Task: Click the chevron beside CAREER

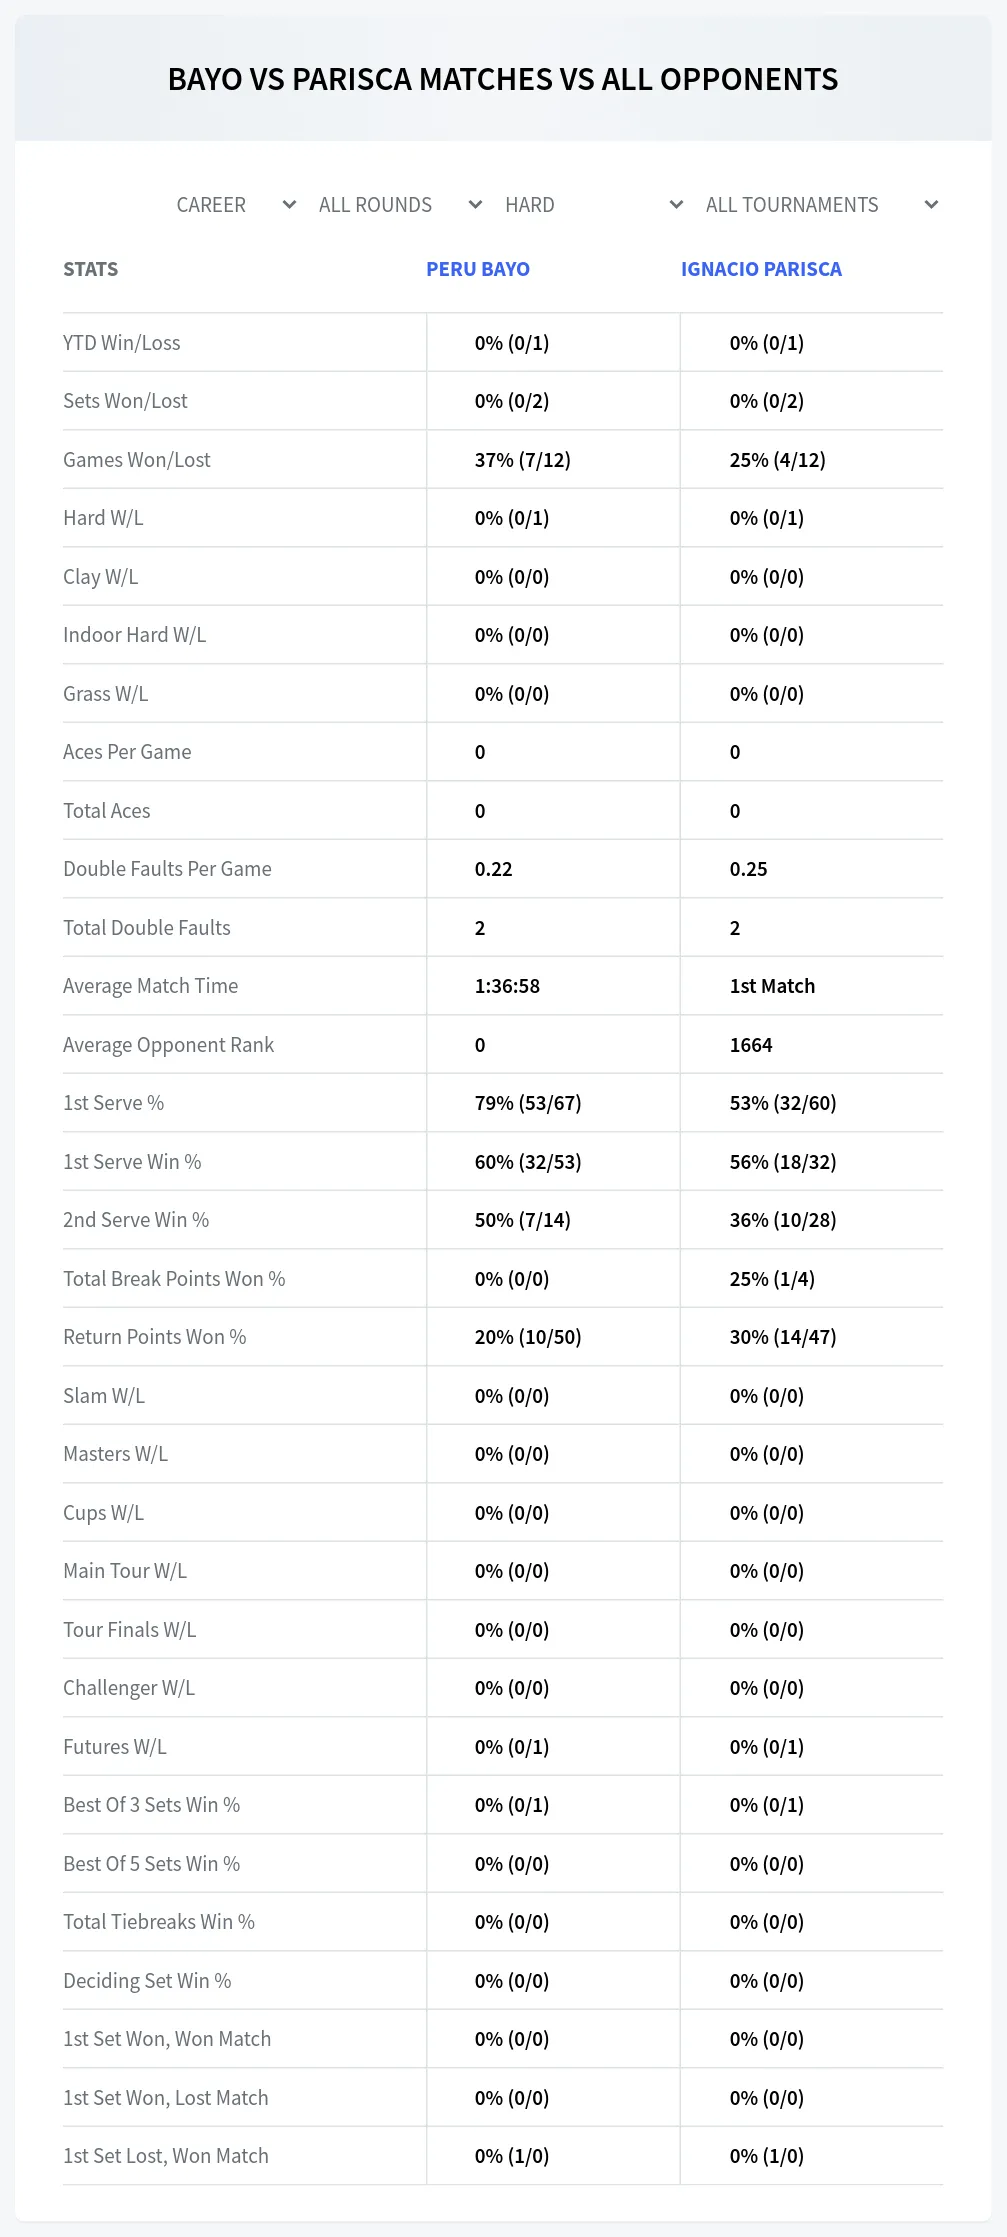Action: (x=289, y=205)
